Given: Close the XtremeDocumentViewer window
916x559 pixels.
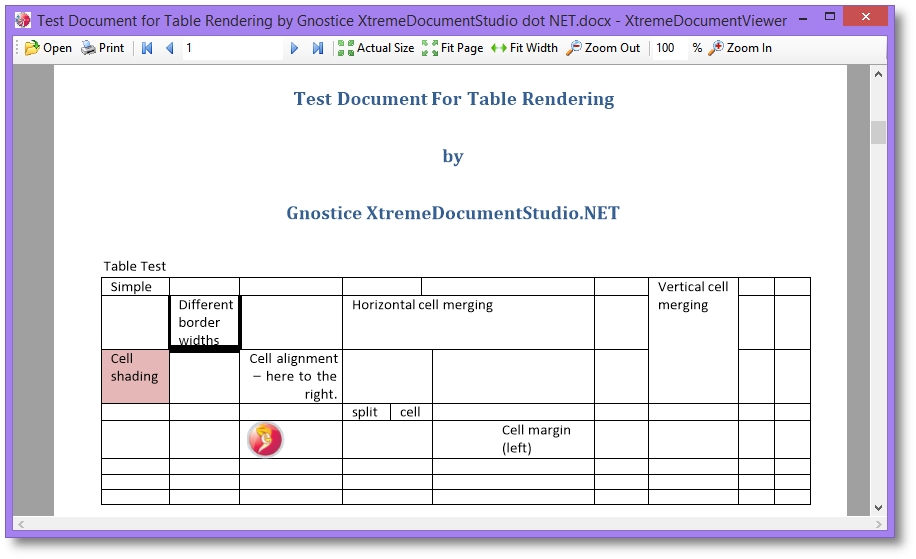Looking at the screenshot, I should coord(866,17).
